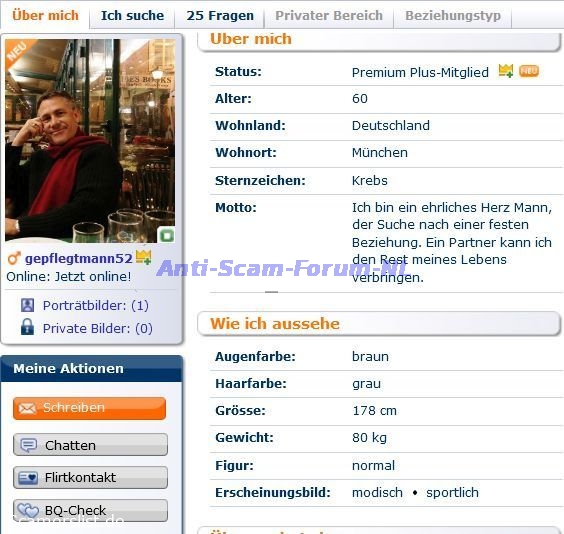Open the 25 Fragen tab

tap(220, 15)
